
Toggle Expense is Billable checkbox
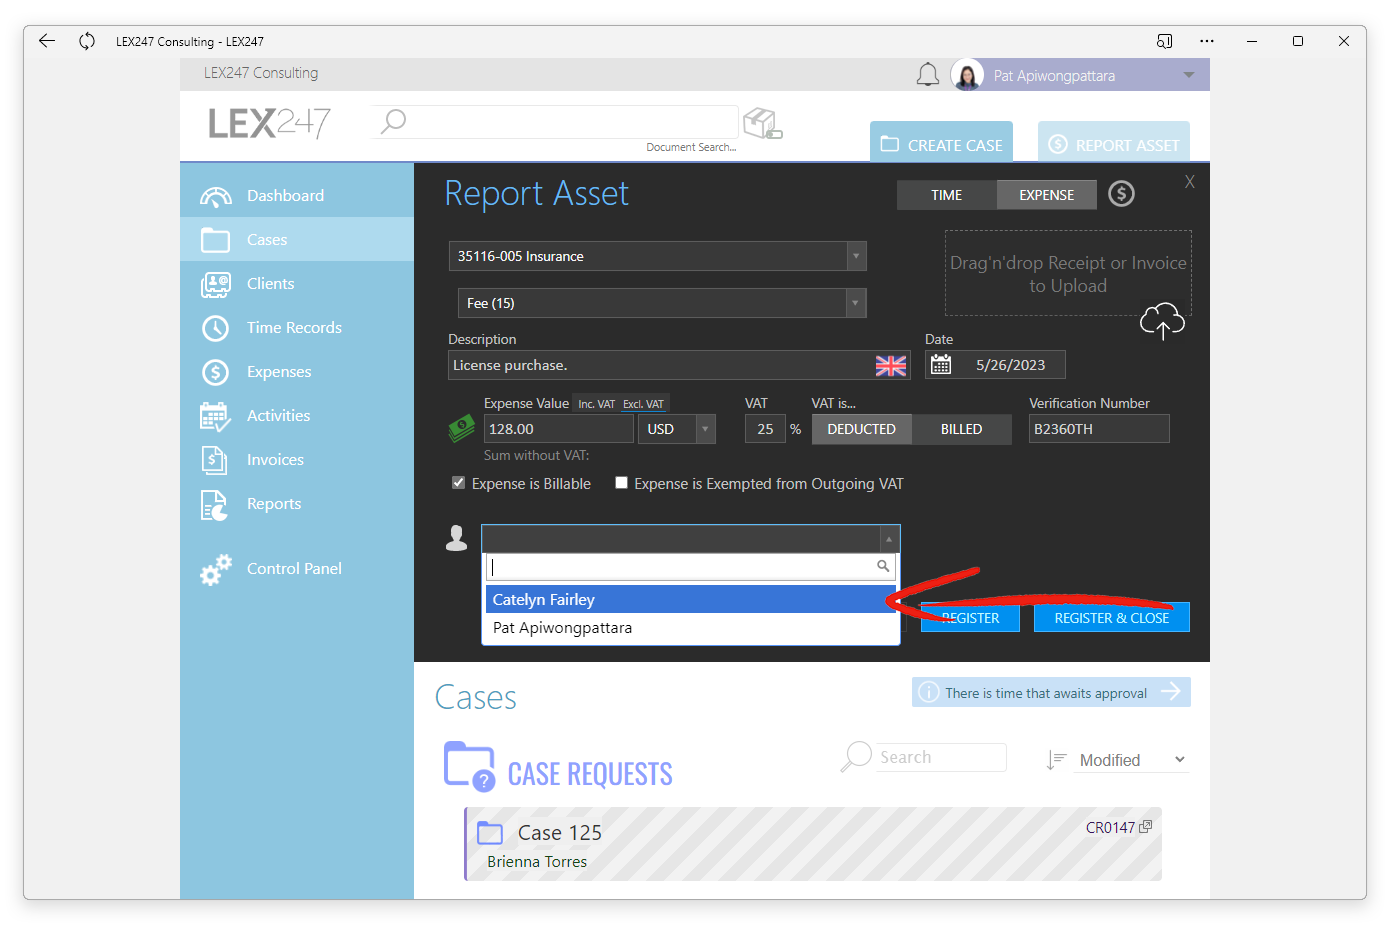pos(458,483)
